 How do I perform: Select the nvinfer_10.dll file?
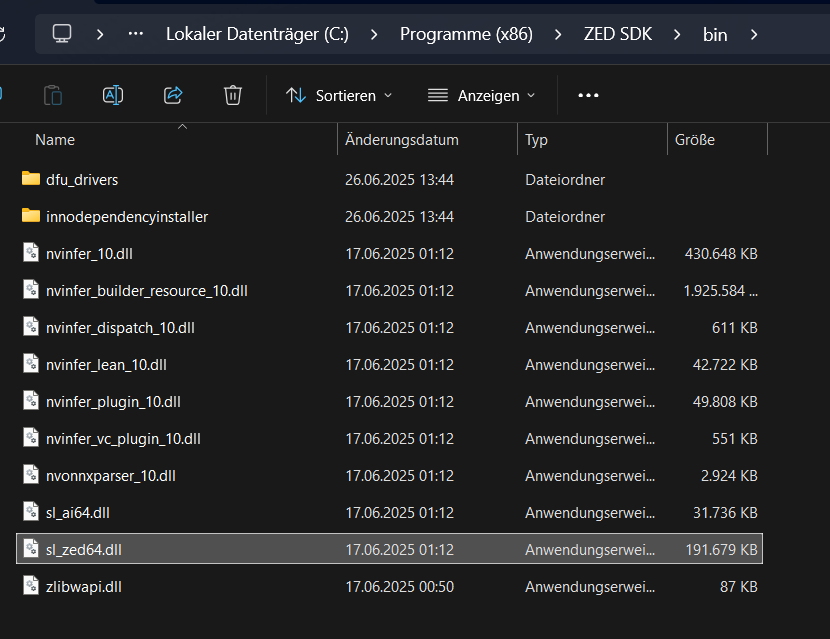(389, 254)
